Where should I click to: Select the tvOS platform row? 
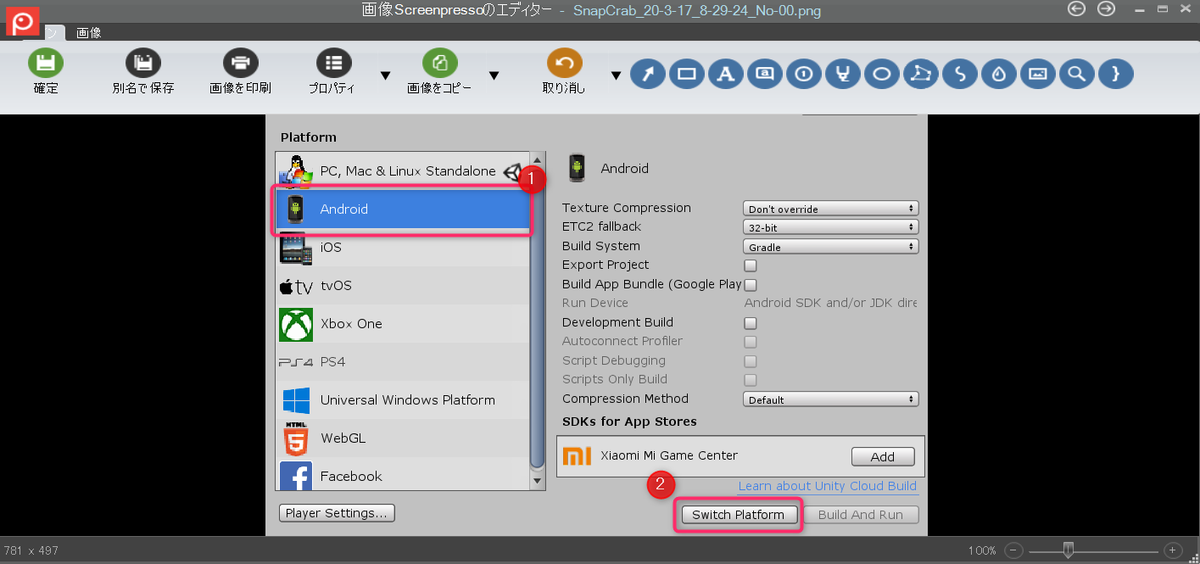pos(402,285)
